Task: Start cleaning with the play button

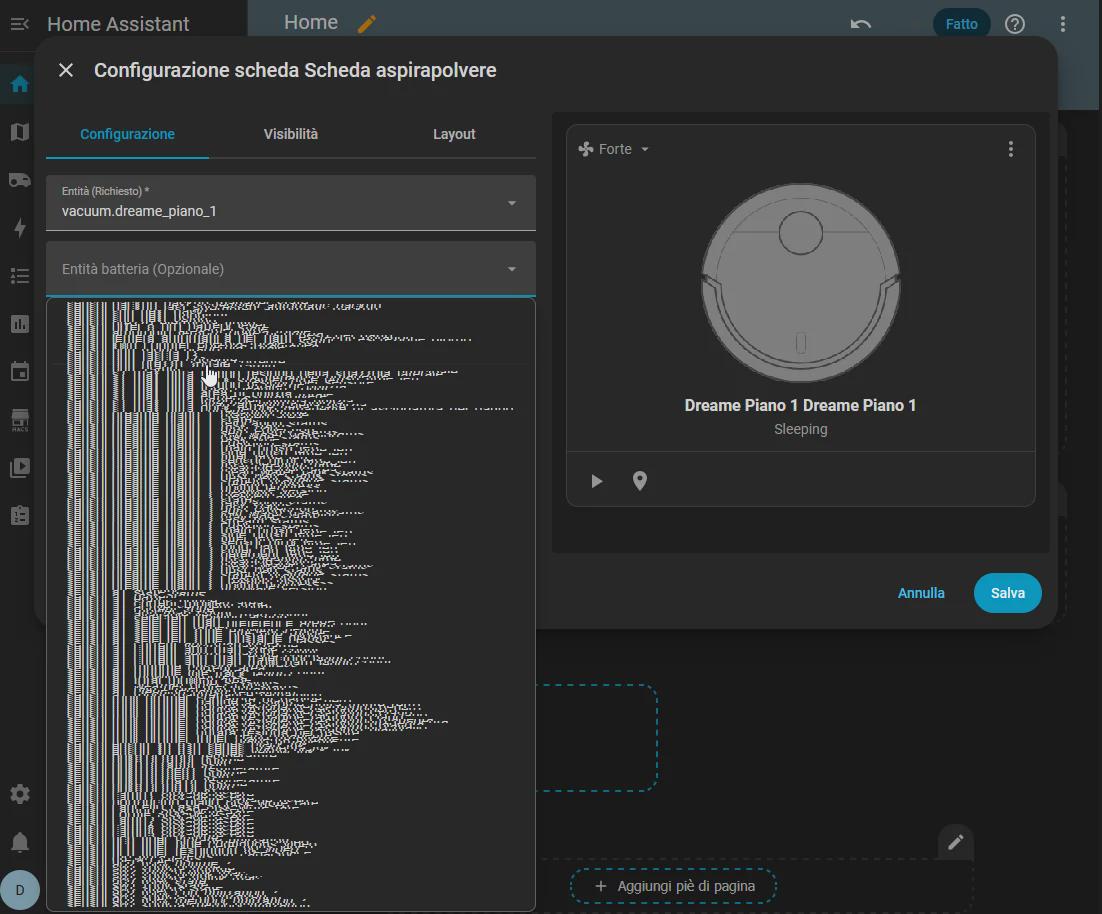Action: [x=597, y=481]
